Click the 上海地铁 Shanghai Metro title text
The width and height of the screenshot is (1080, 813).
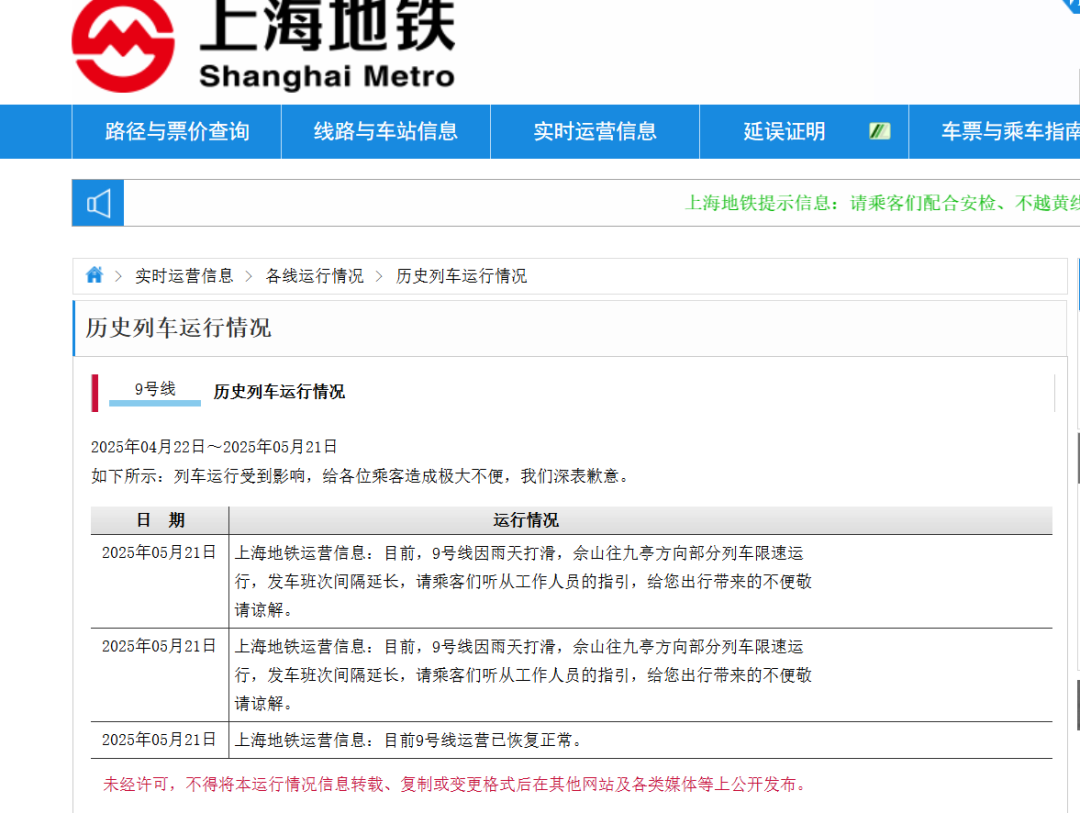coord(327,45)
